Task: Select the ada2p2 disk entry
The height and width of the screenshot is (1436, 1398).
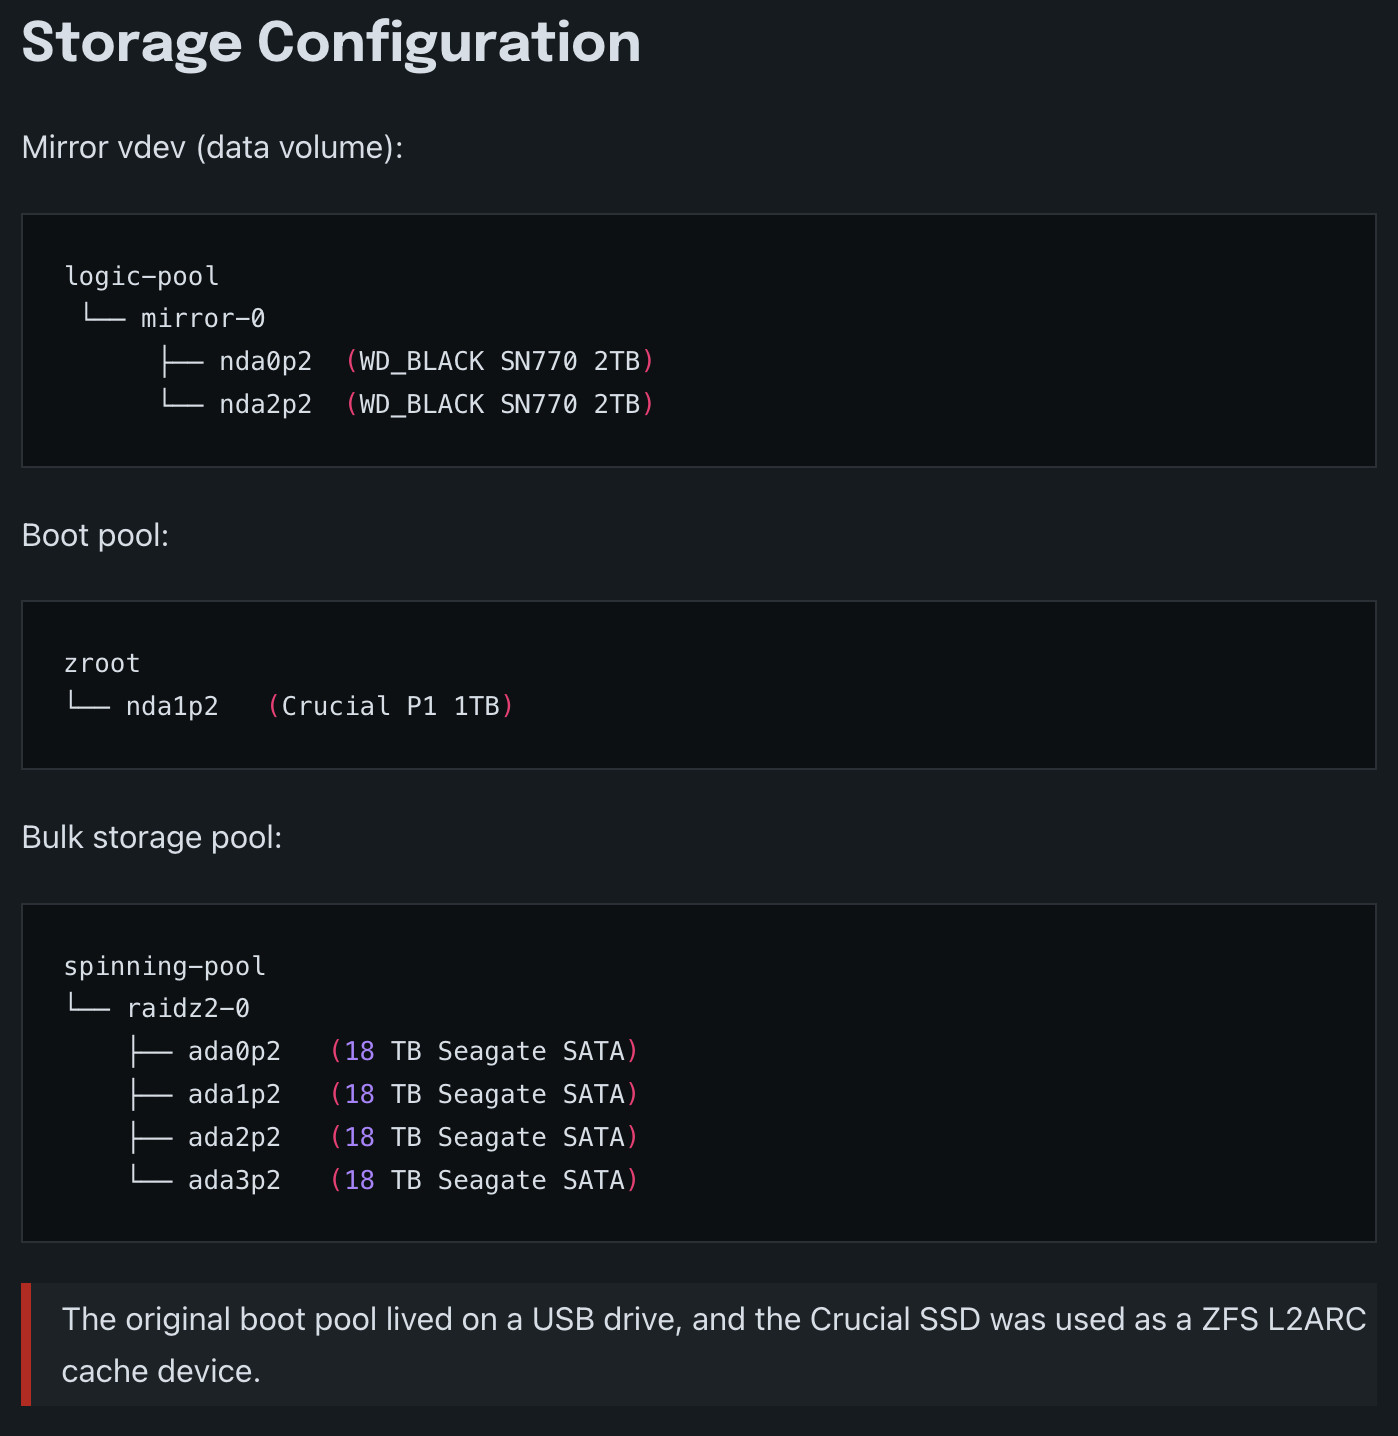Action: (234, 1137)
